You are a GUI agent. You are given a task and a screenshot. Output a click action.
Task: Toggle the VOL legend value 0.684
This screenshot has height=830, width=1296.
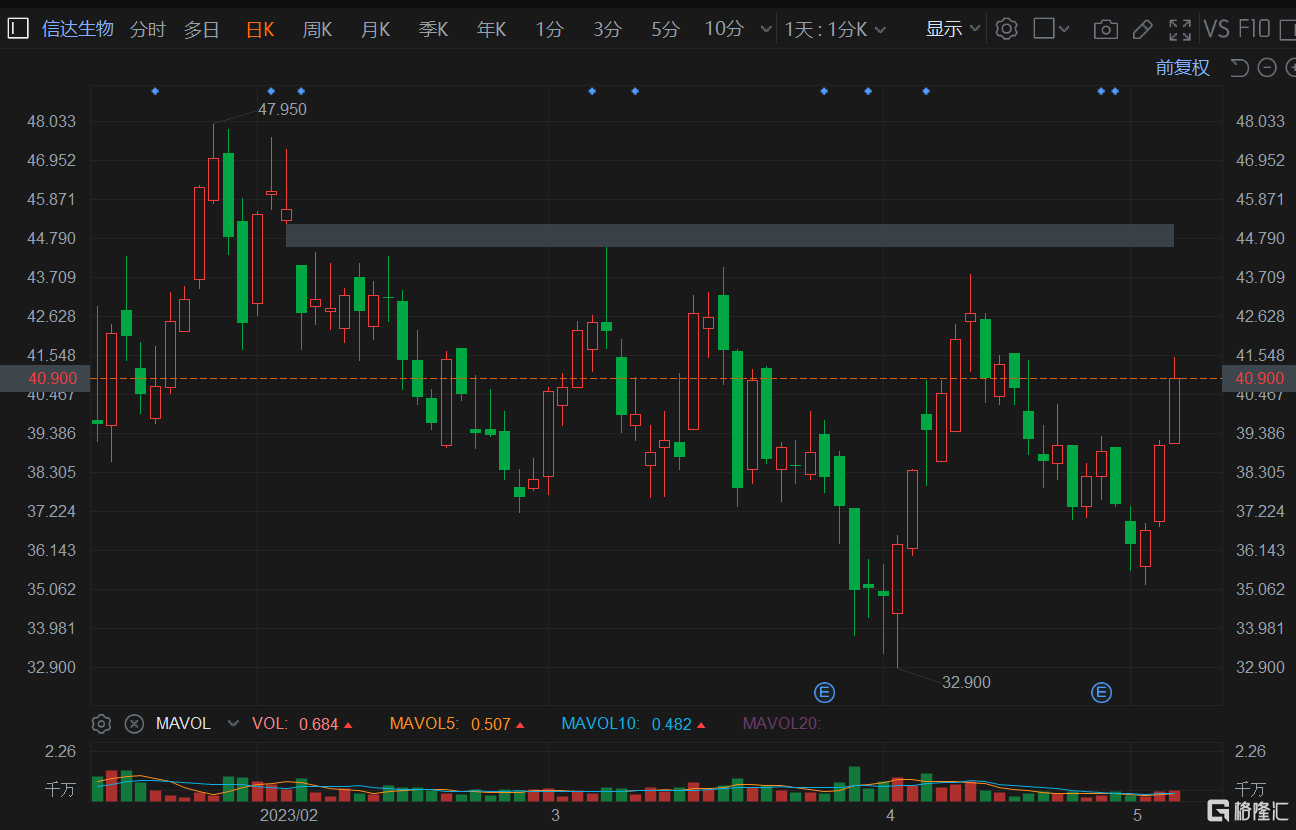(319, 724)
